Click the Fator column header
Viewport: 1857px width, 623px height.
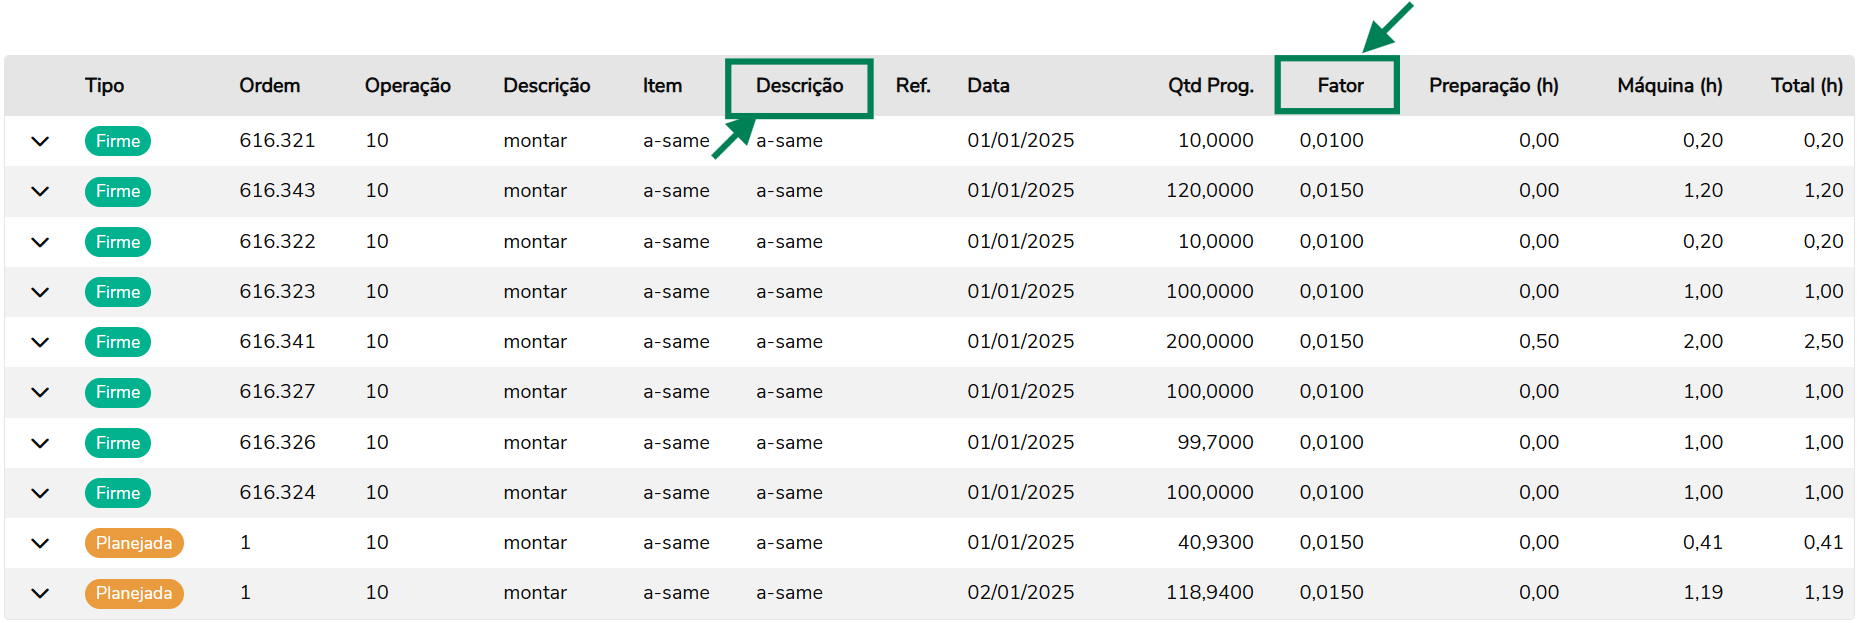pyautogui.click(x=1340, y=86)
